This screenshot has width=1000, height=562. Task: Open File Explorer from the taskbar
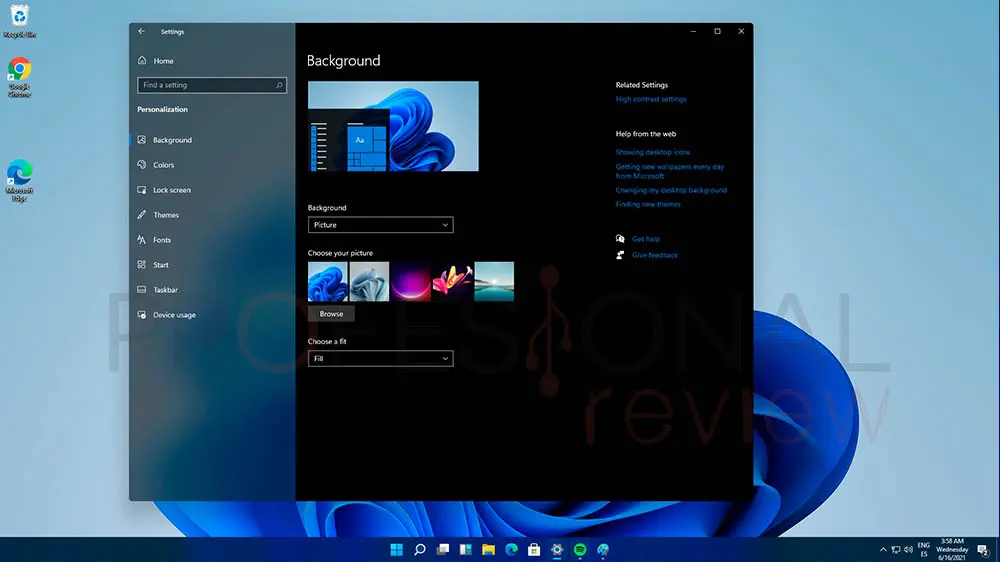[x=489, y=549]
